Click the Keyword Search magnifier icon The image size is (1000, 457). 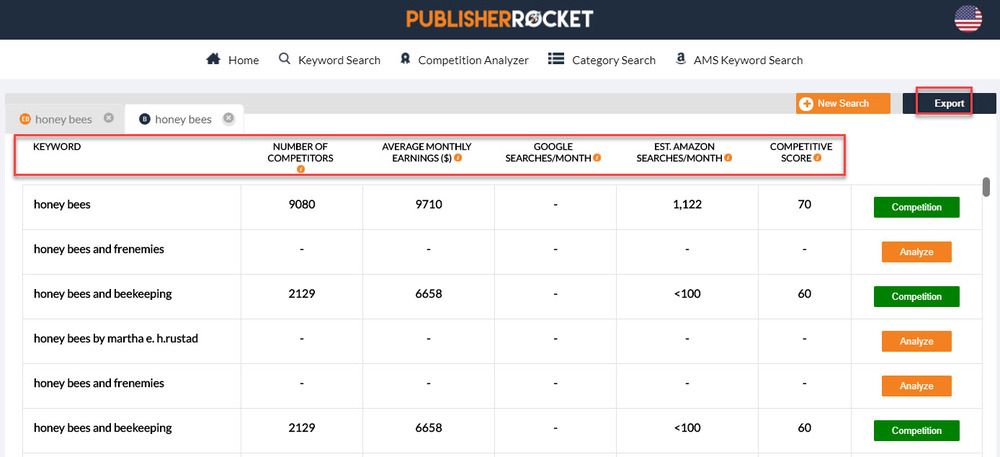coord(284,59)
